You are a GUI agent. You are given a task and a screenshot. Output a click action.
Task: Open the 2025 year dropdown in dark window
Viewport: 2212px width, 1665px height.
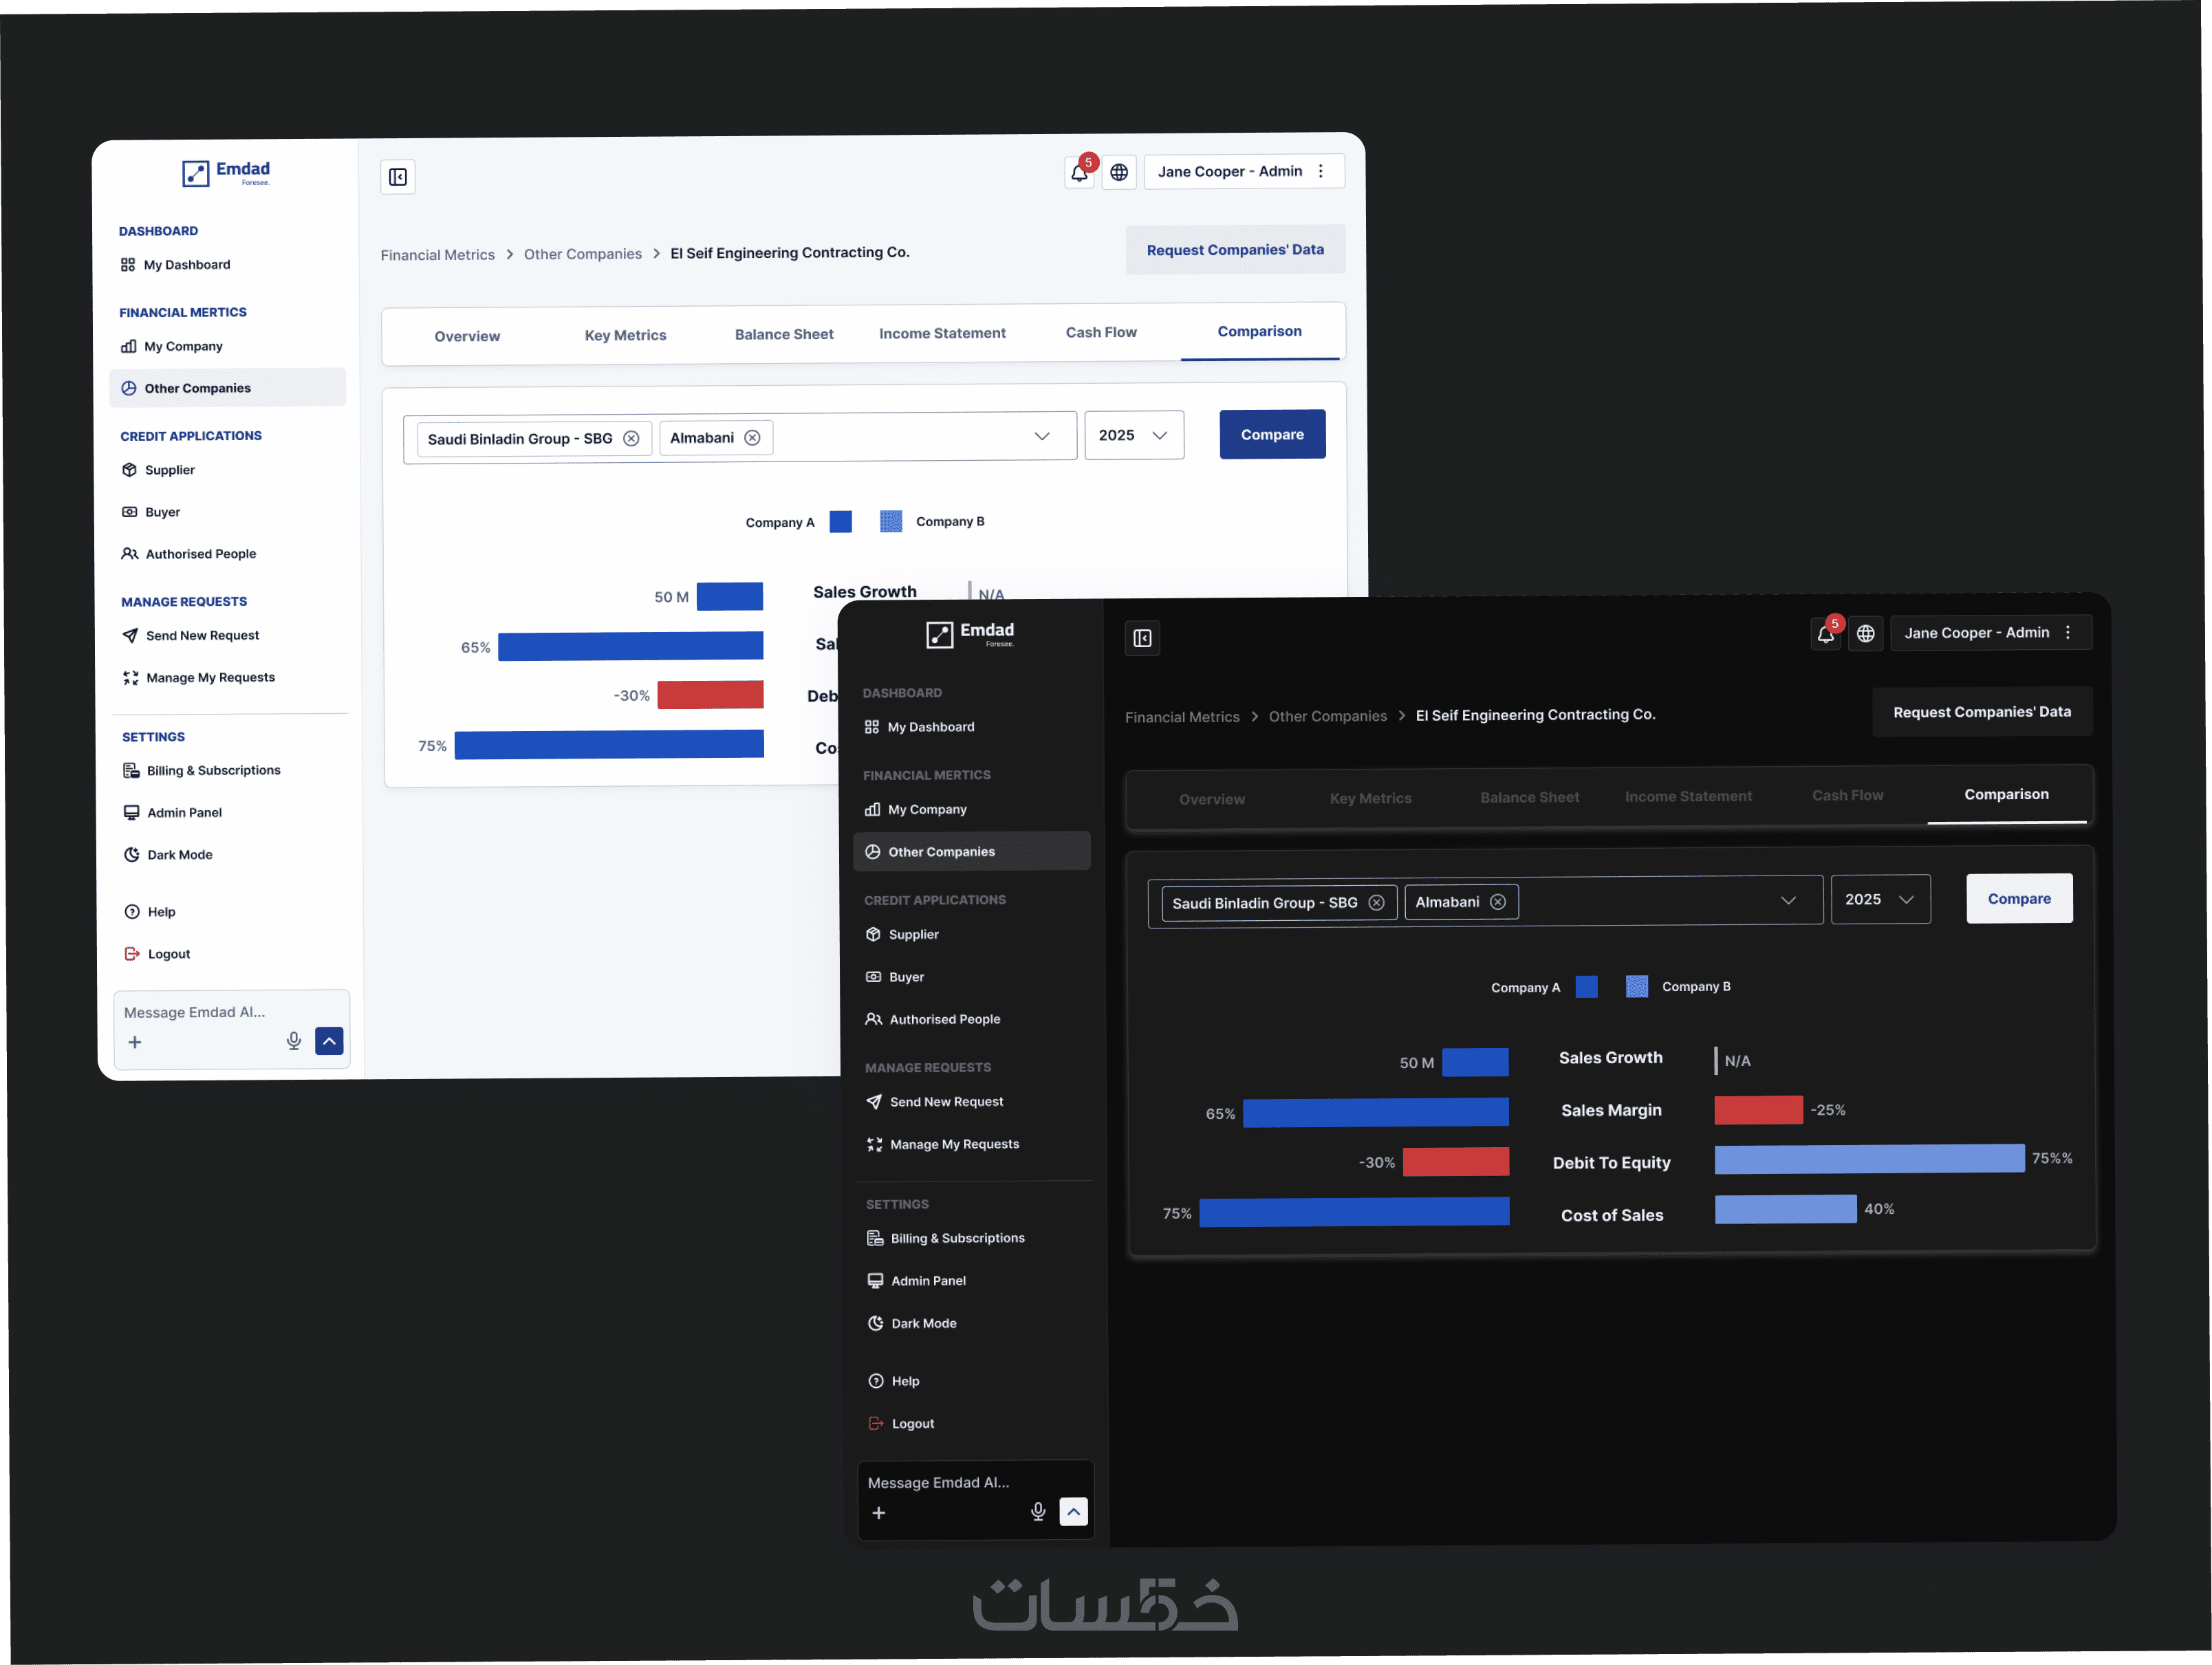point(1879,899)
